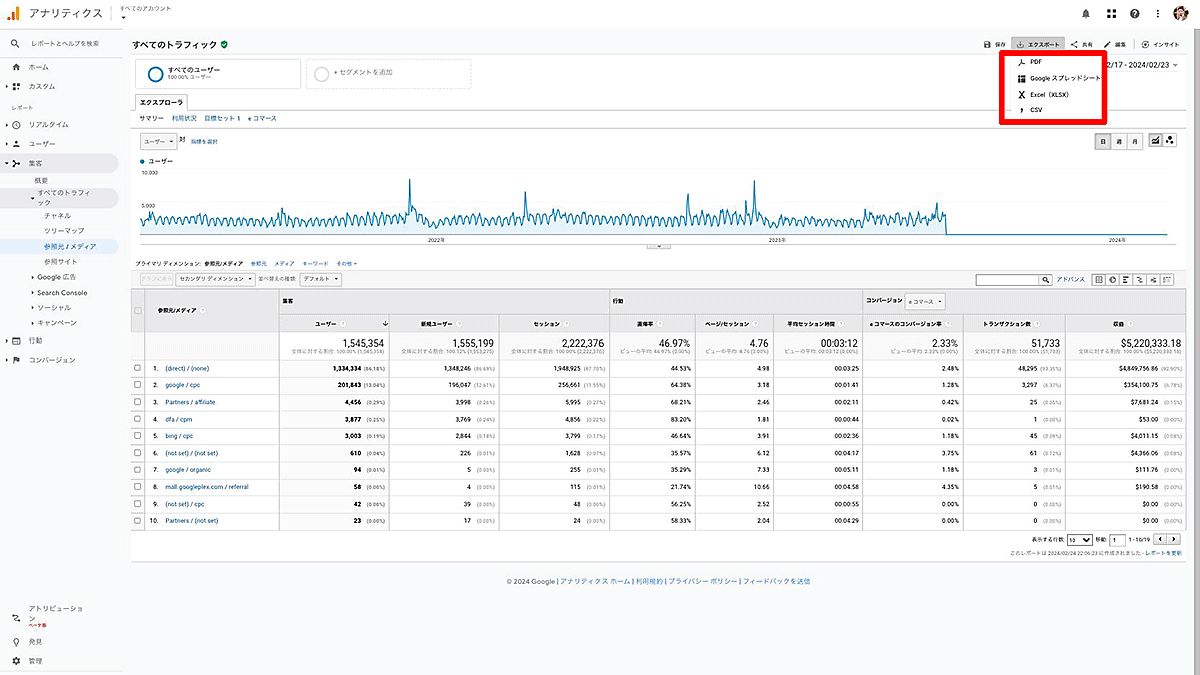Open the Insights (インサイト) panel

coord(1160,45)
